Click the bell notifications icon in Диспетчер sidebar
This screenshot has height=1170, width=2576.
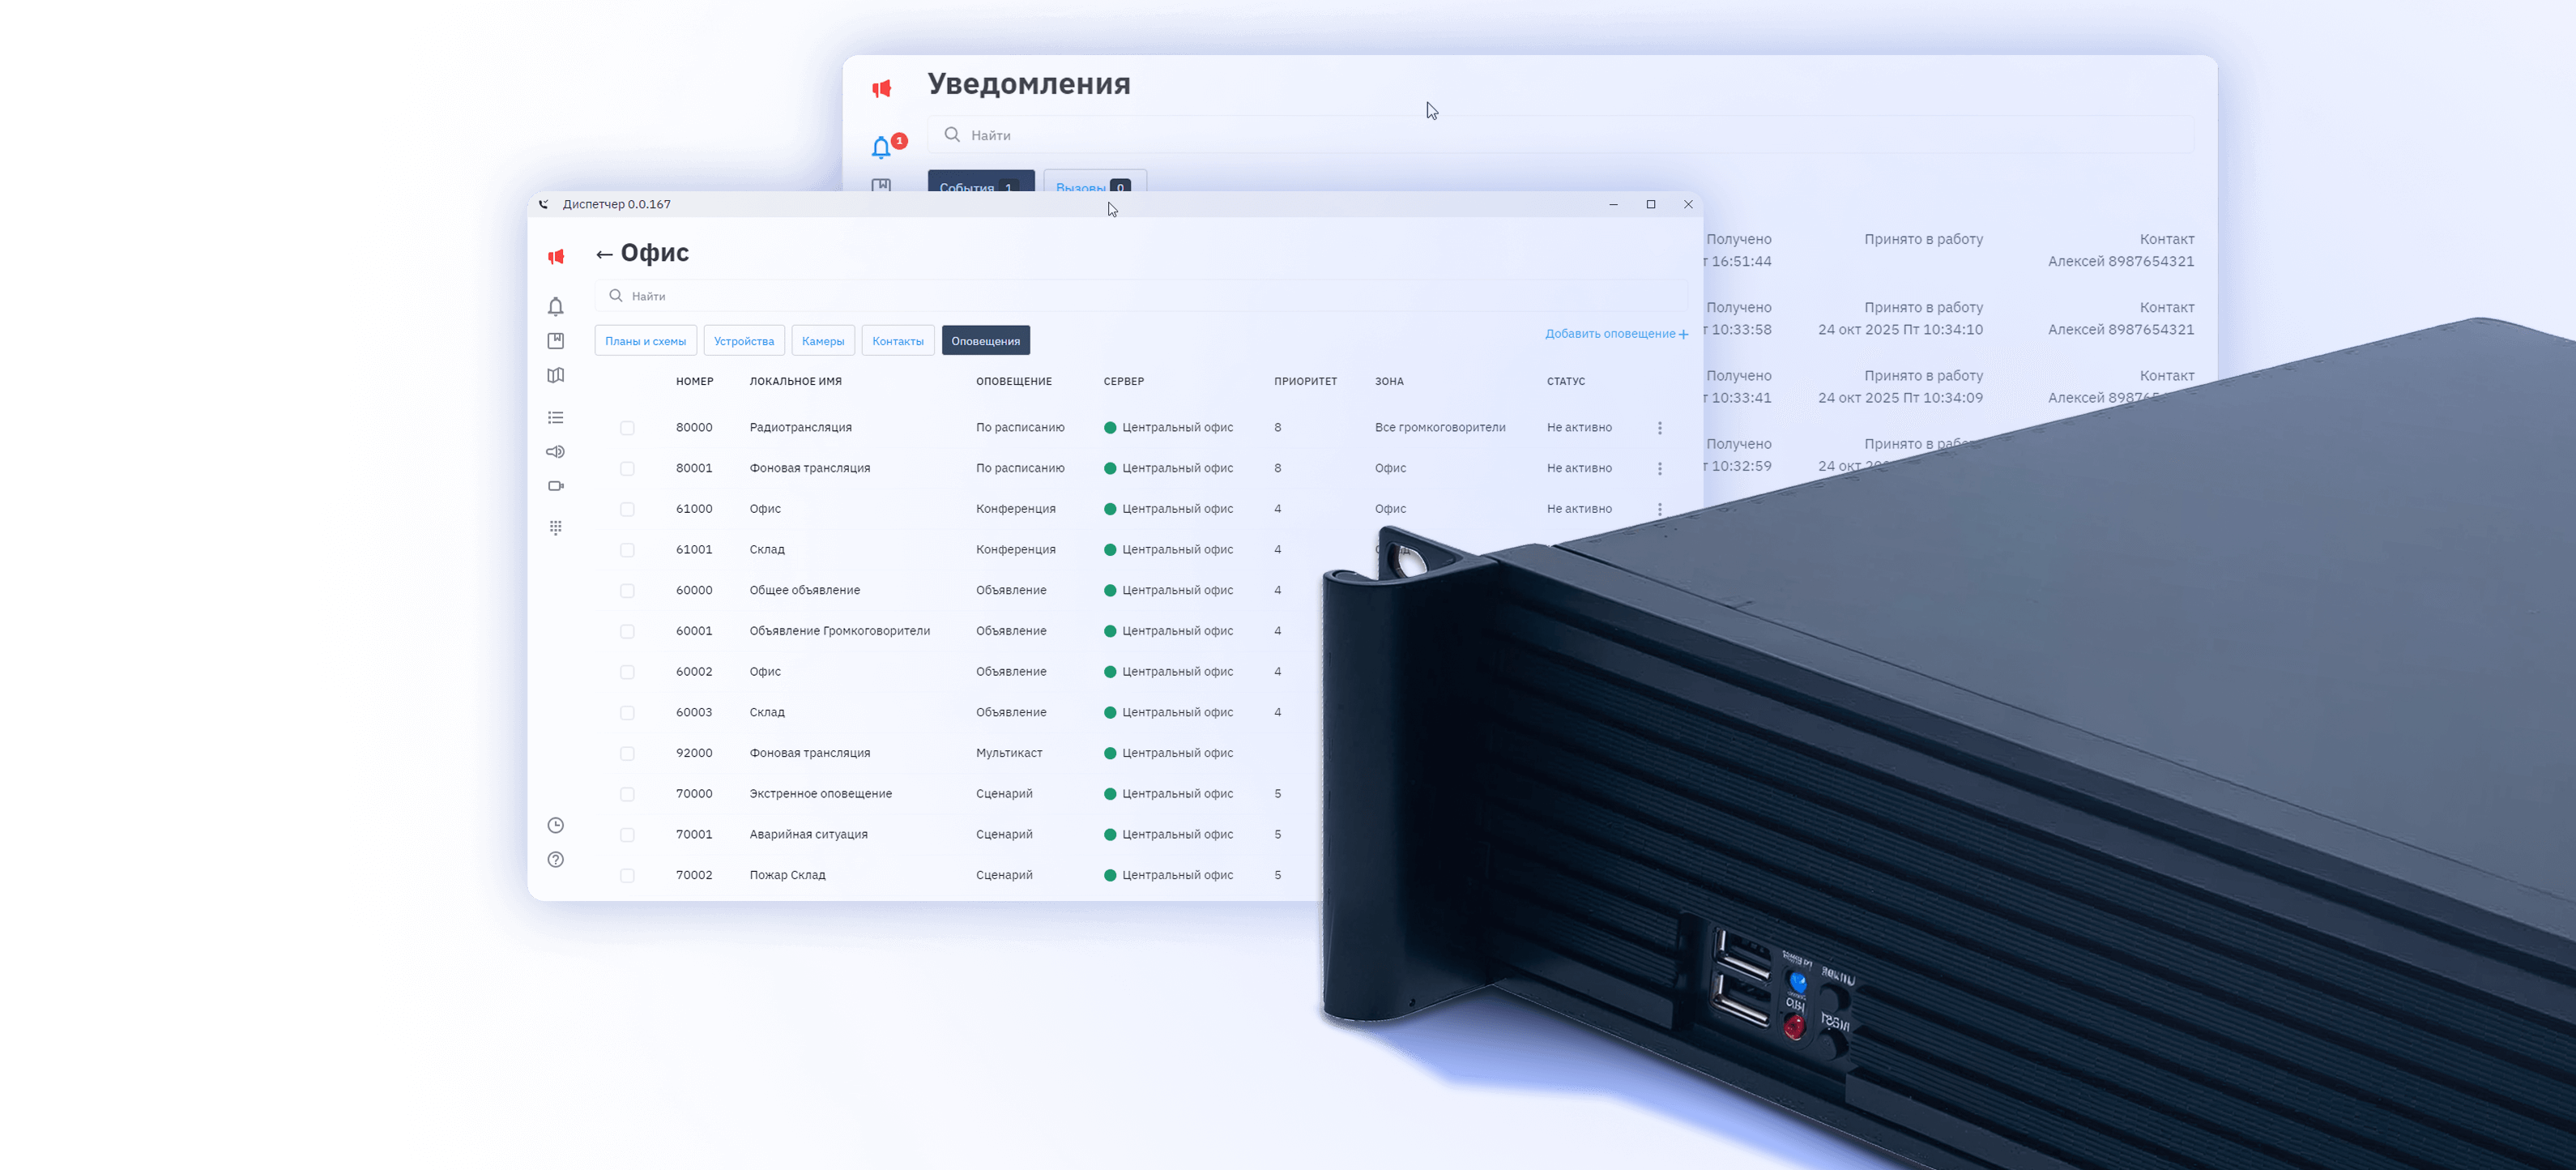(556, 307)
